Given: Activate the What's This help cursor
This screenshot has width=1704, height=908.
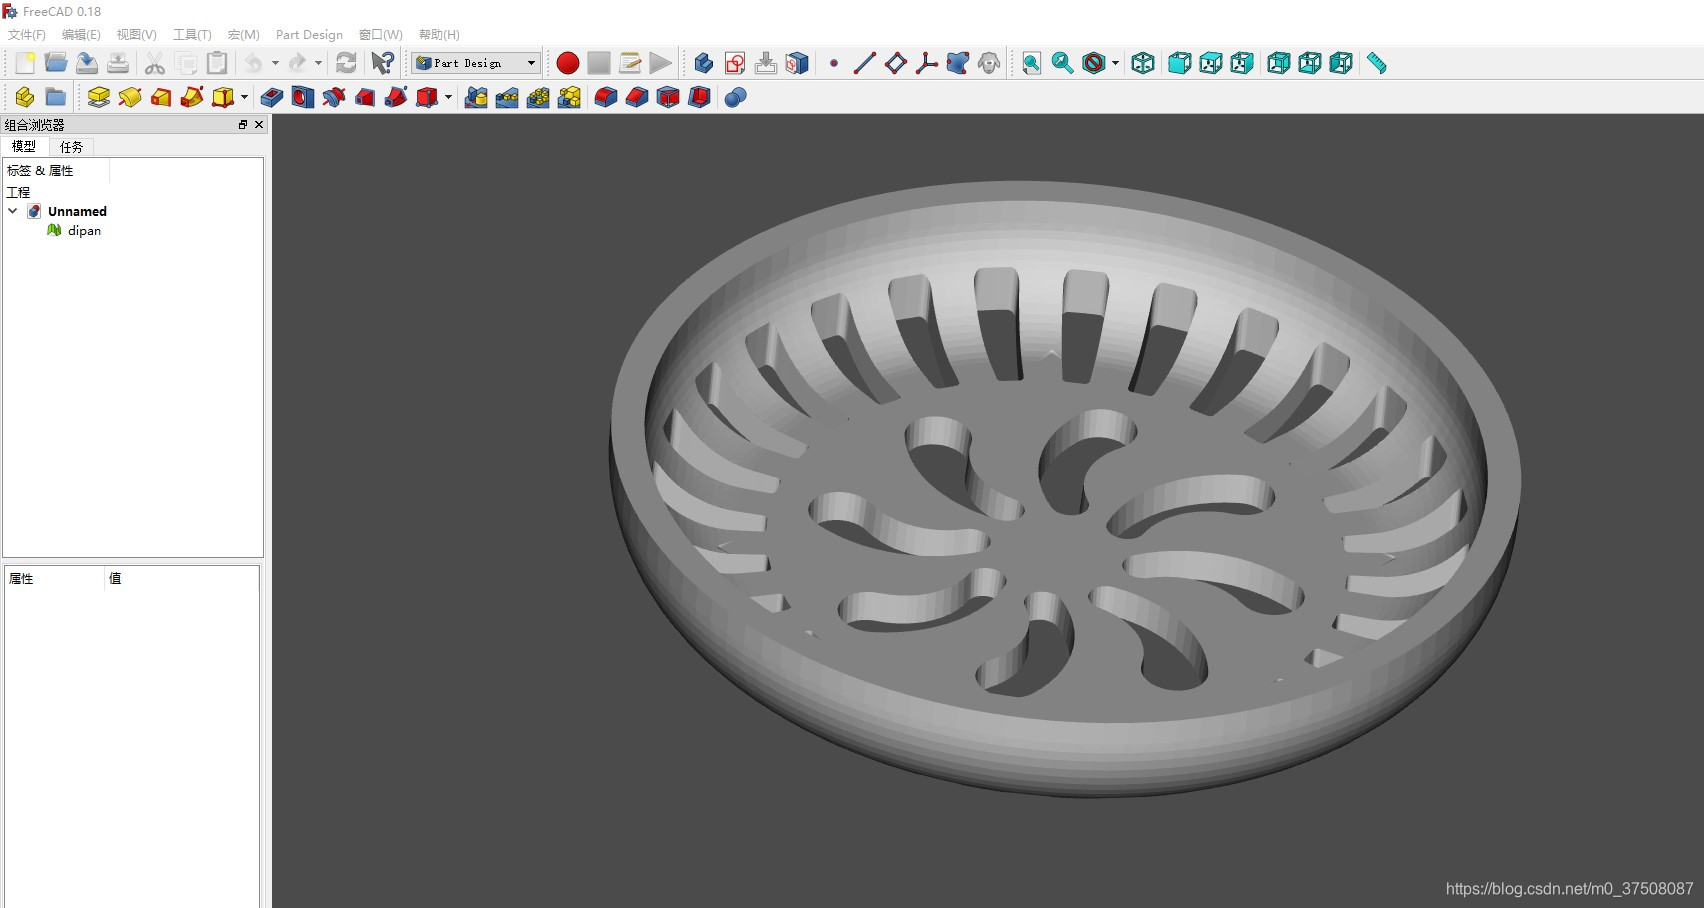Looking at the screenshot, I should pos(383,63).
